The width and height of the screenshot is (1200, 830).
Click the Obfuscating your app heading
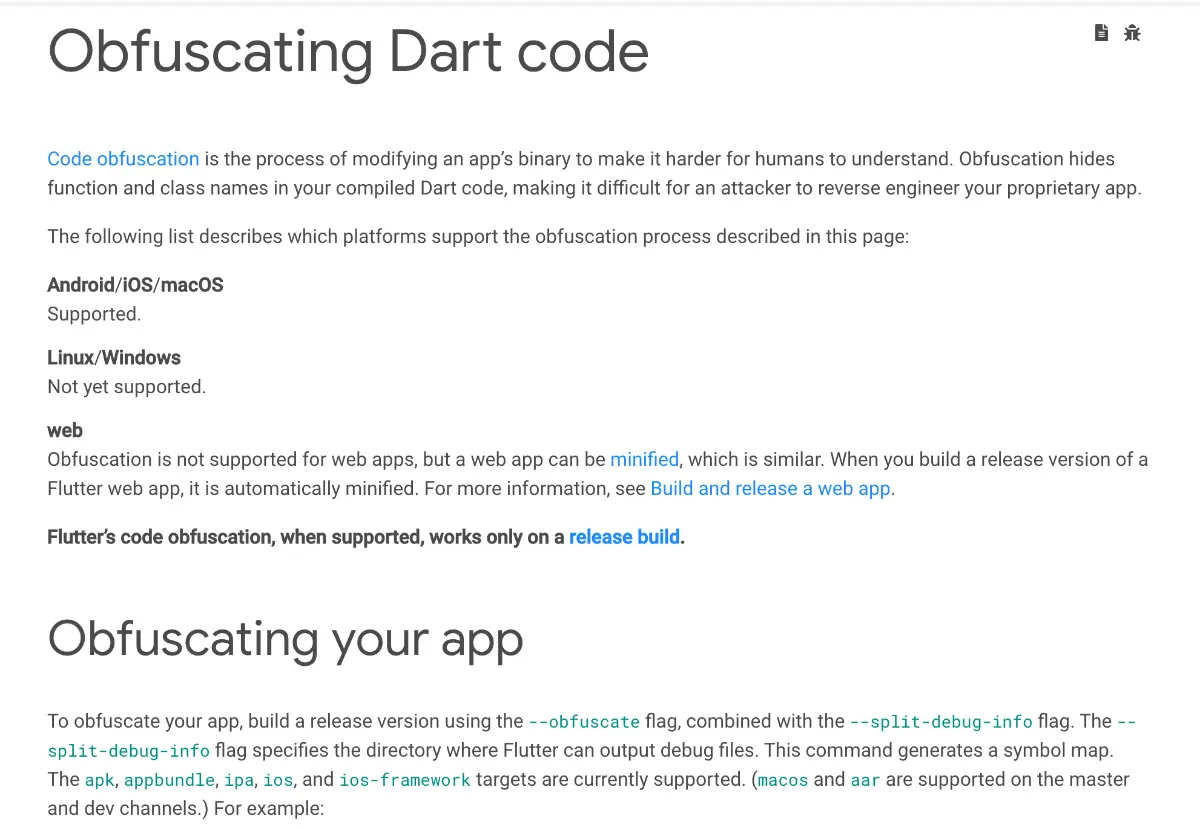[285, 638]
